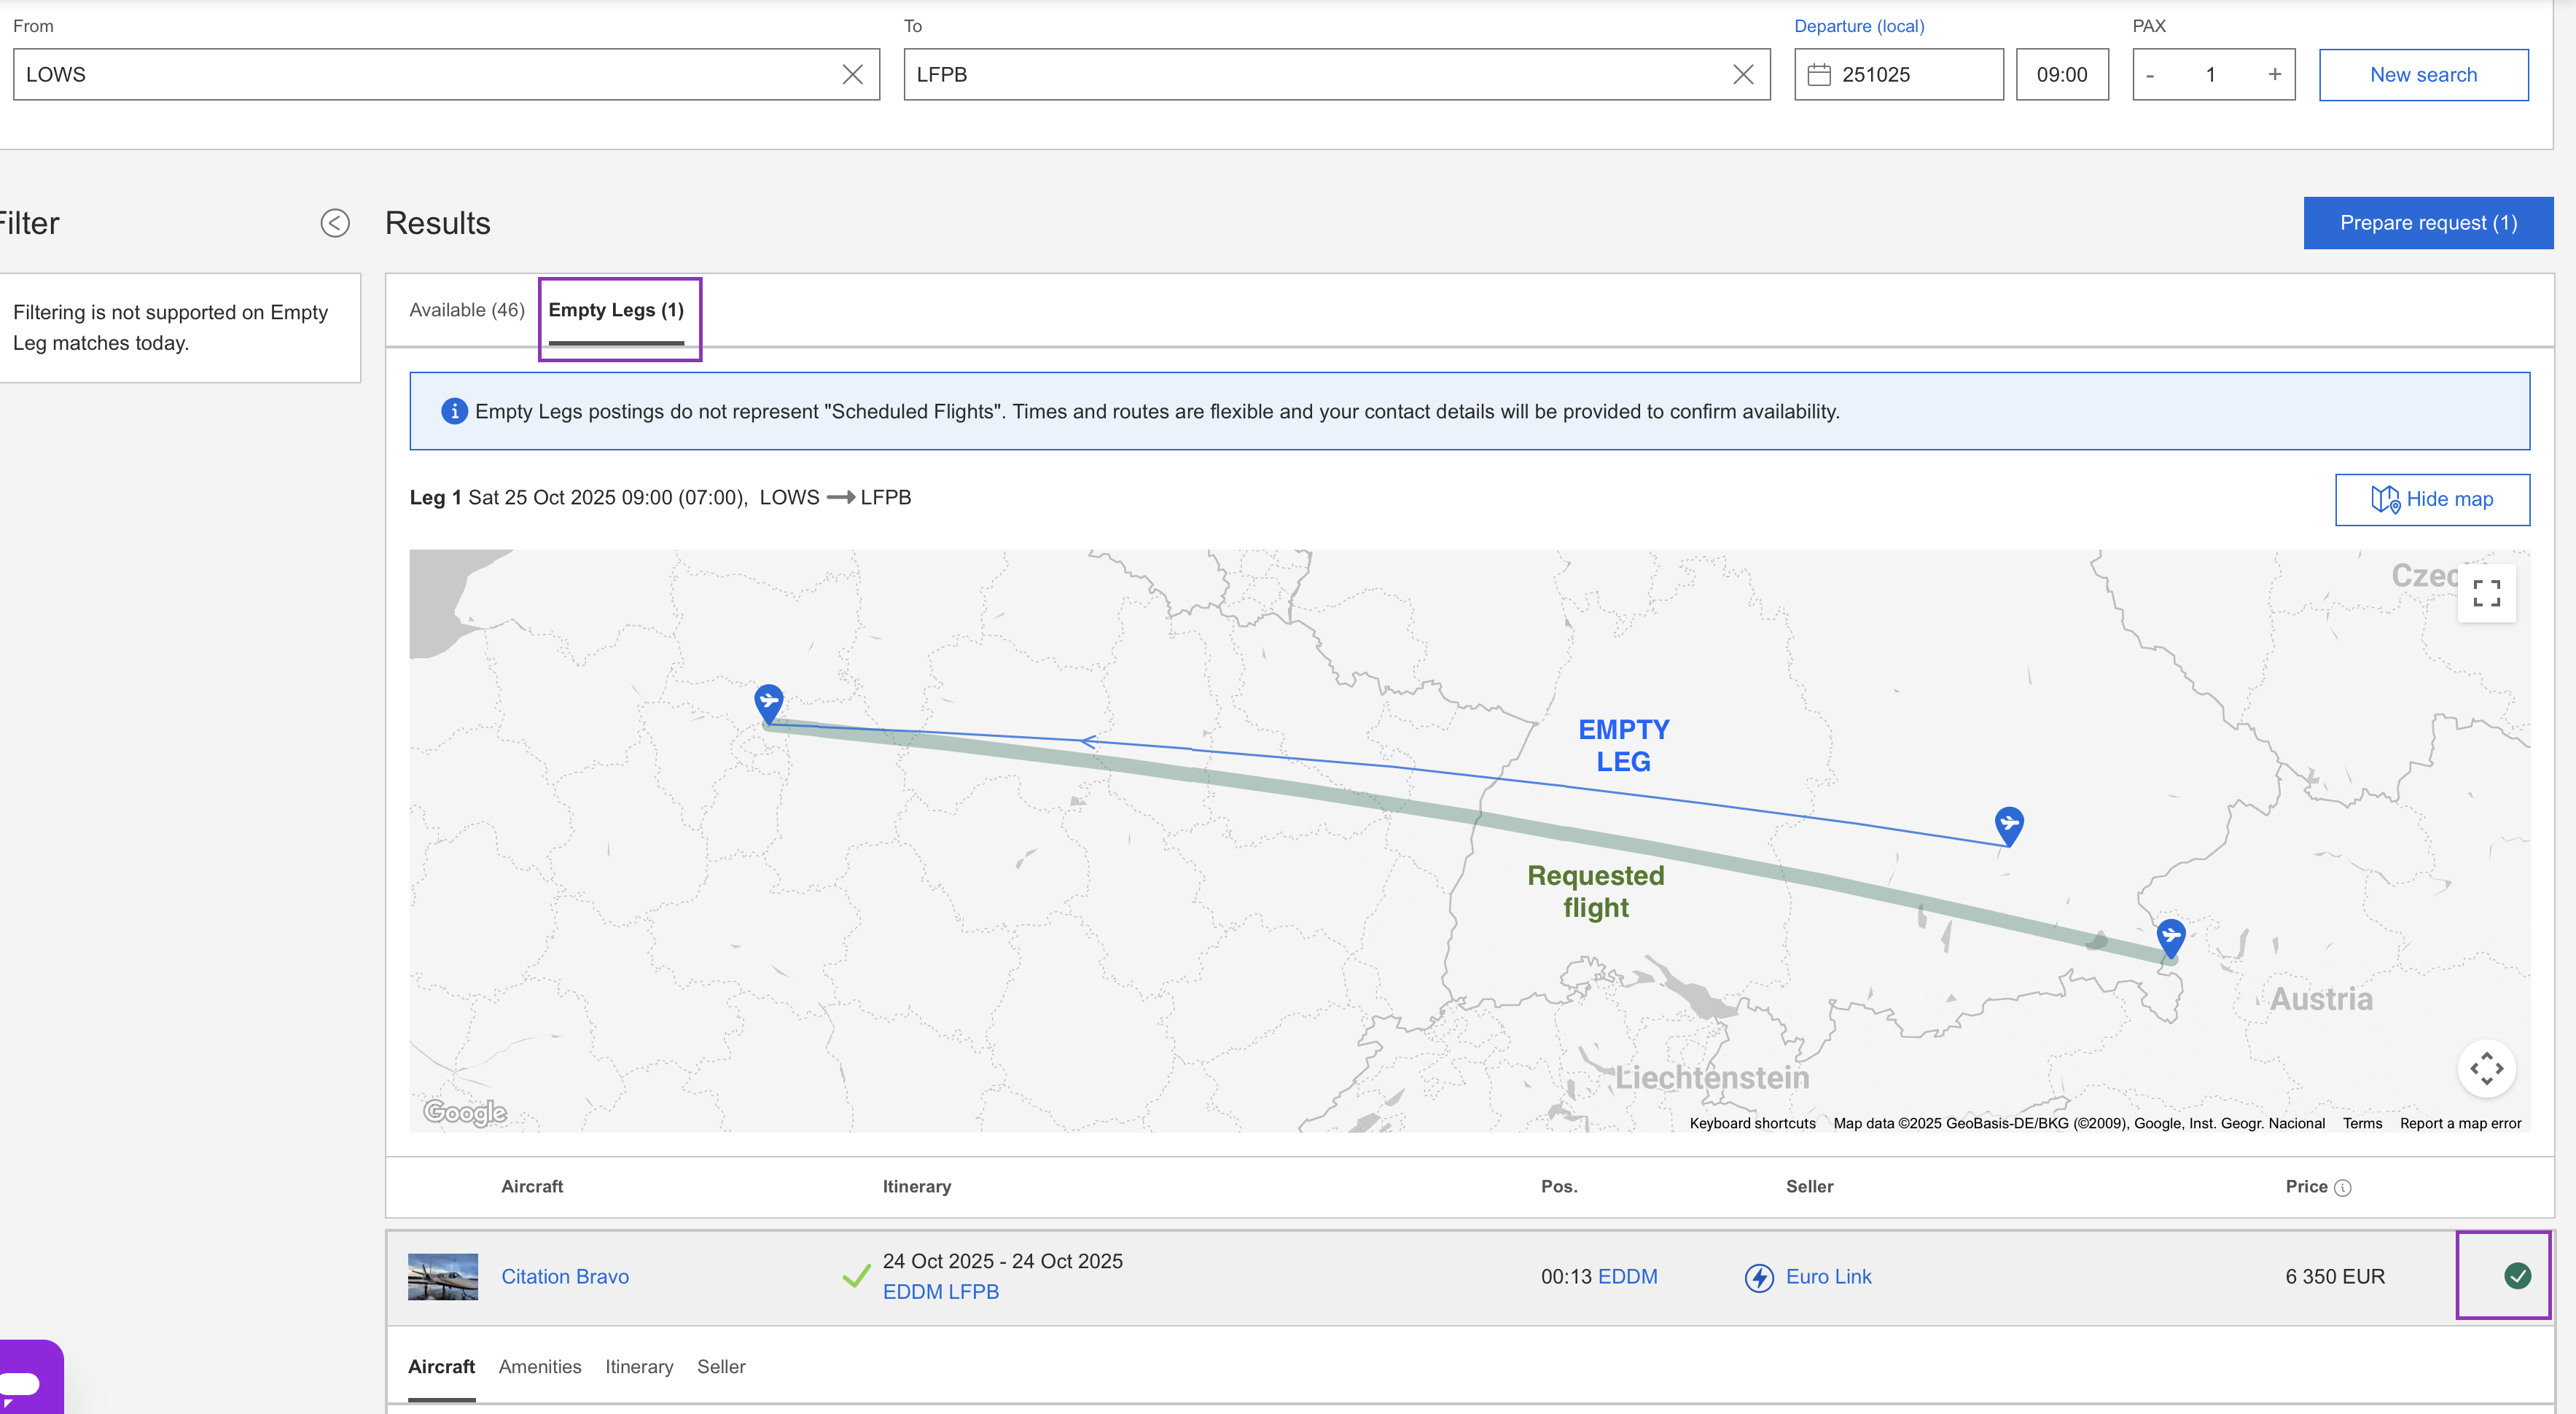Start a New search
This screenshot has height=1414, width=2576.
[x=2422, y=75]
